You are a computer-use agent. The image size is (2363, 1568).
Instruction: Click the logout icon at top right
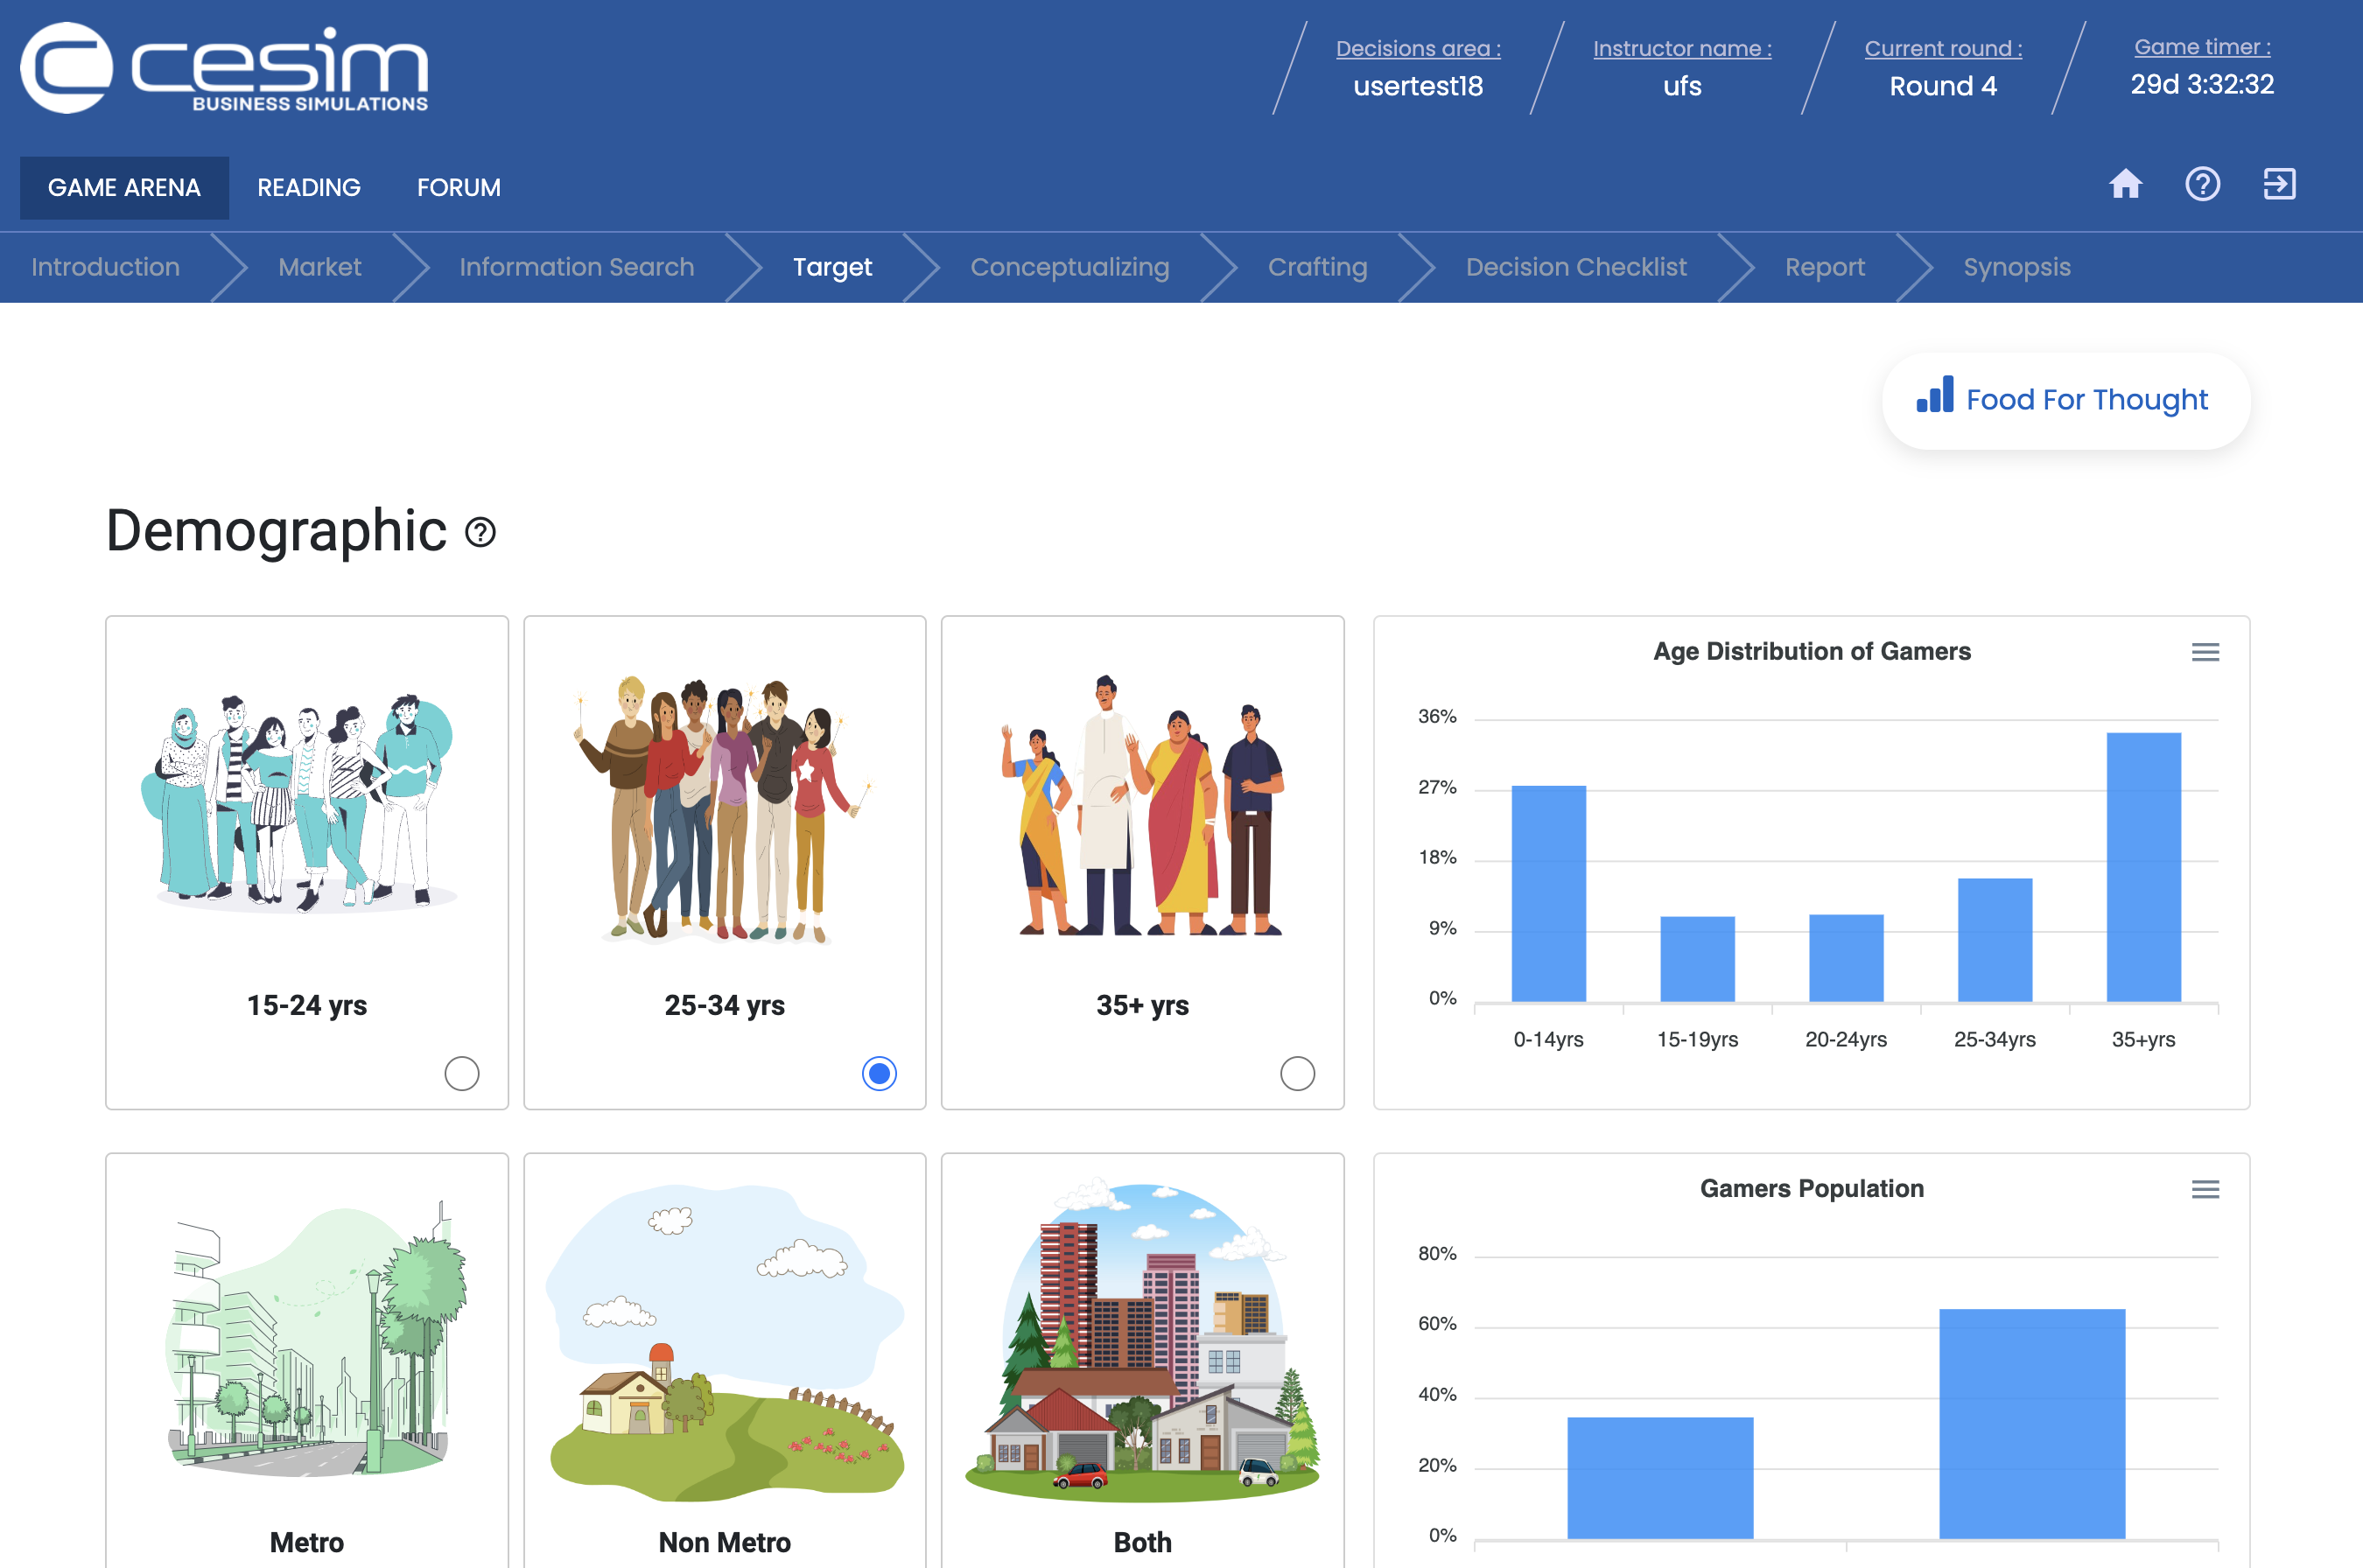pos(2280,185)
